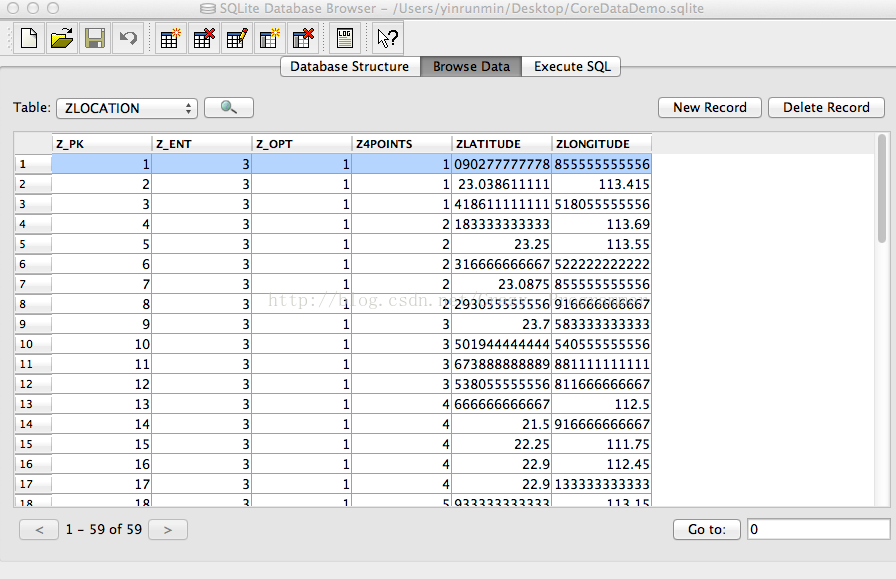Viewport: 896px width, 579px height.
Task: Click longitude cell 112.45
Action: coord(602,464)
